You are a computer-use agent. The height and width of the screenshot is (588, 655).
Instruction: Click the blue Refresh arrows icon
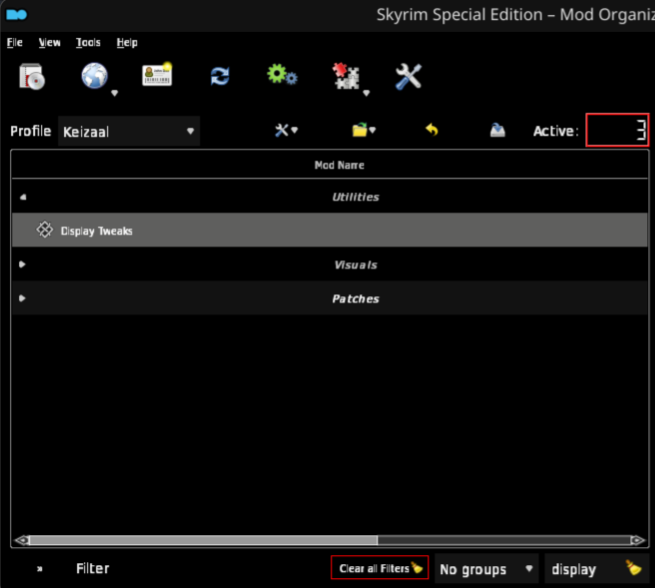coord(220,76)
